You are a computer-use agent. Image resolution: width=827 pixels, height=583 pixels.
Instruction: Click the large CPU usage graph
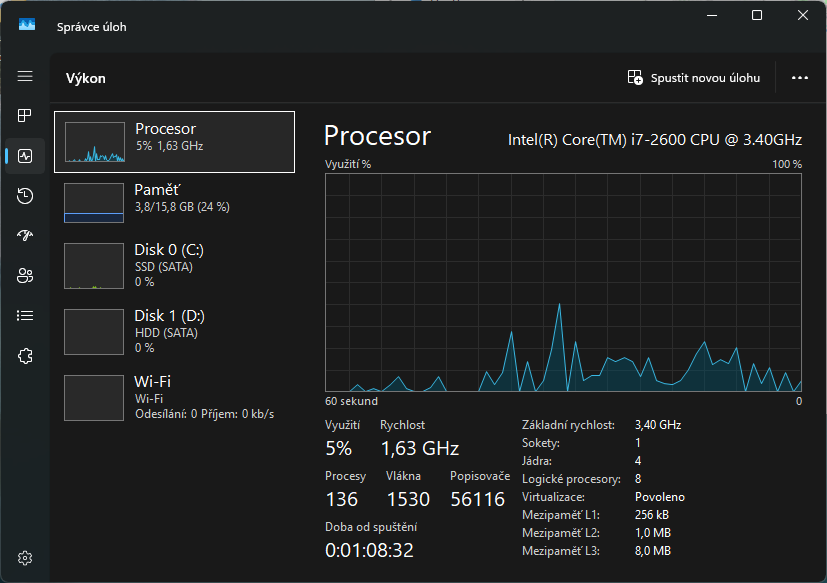point(563,282)
